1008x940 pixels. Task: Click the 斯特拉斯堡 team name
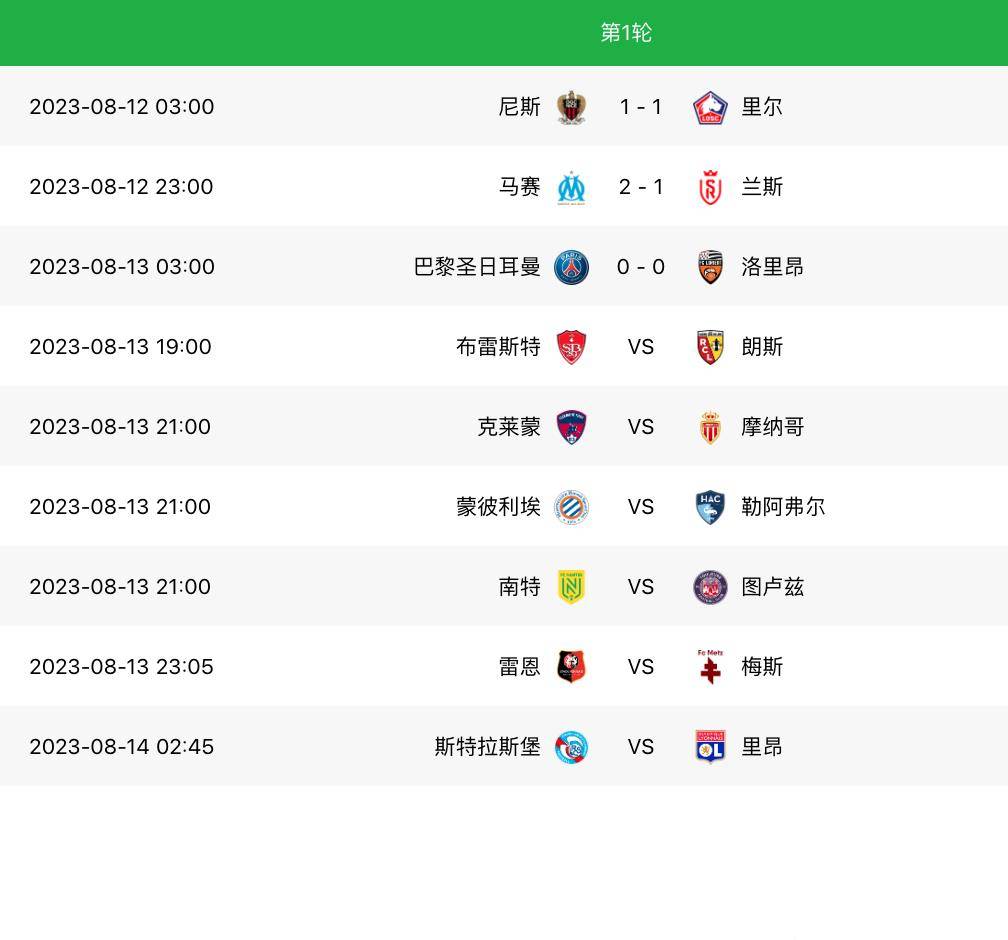[x=487, y=747]
